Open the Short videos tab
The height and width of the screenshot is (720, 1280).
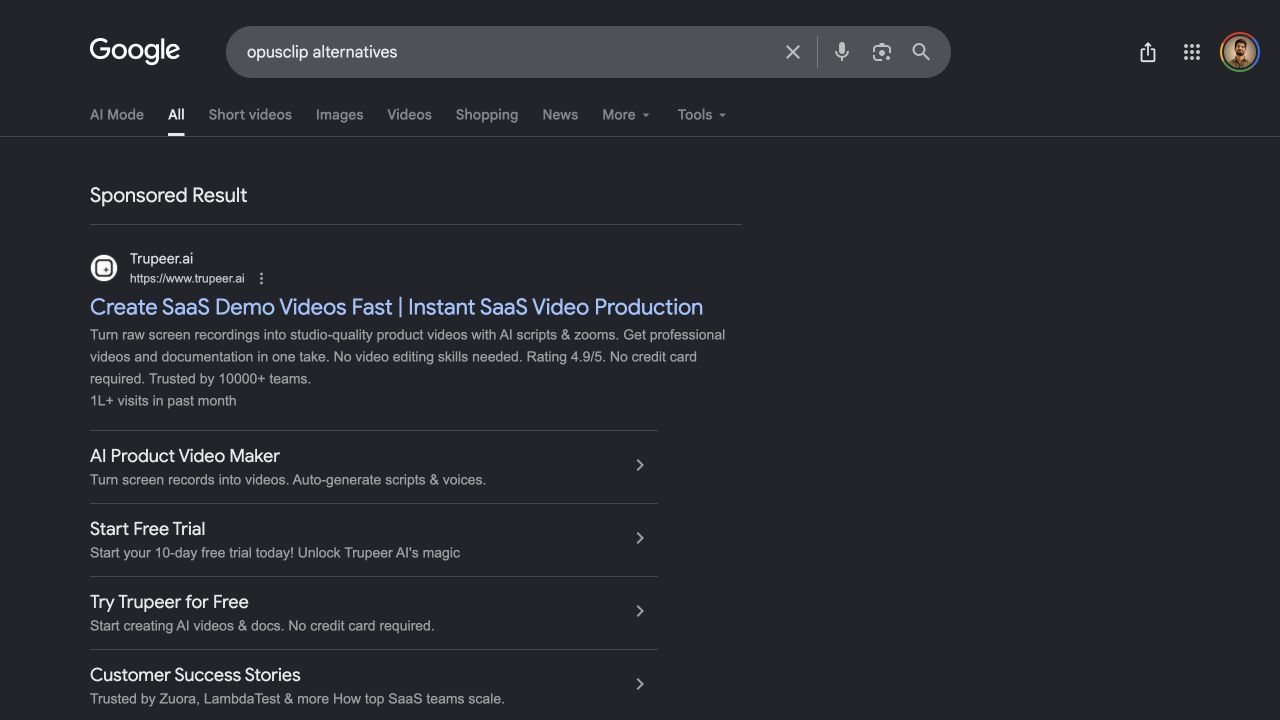click(x=250, y=115)
